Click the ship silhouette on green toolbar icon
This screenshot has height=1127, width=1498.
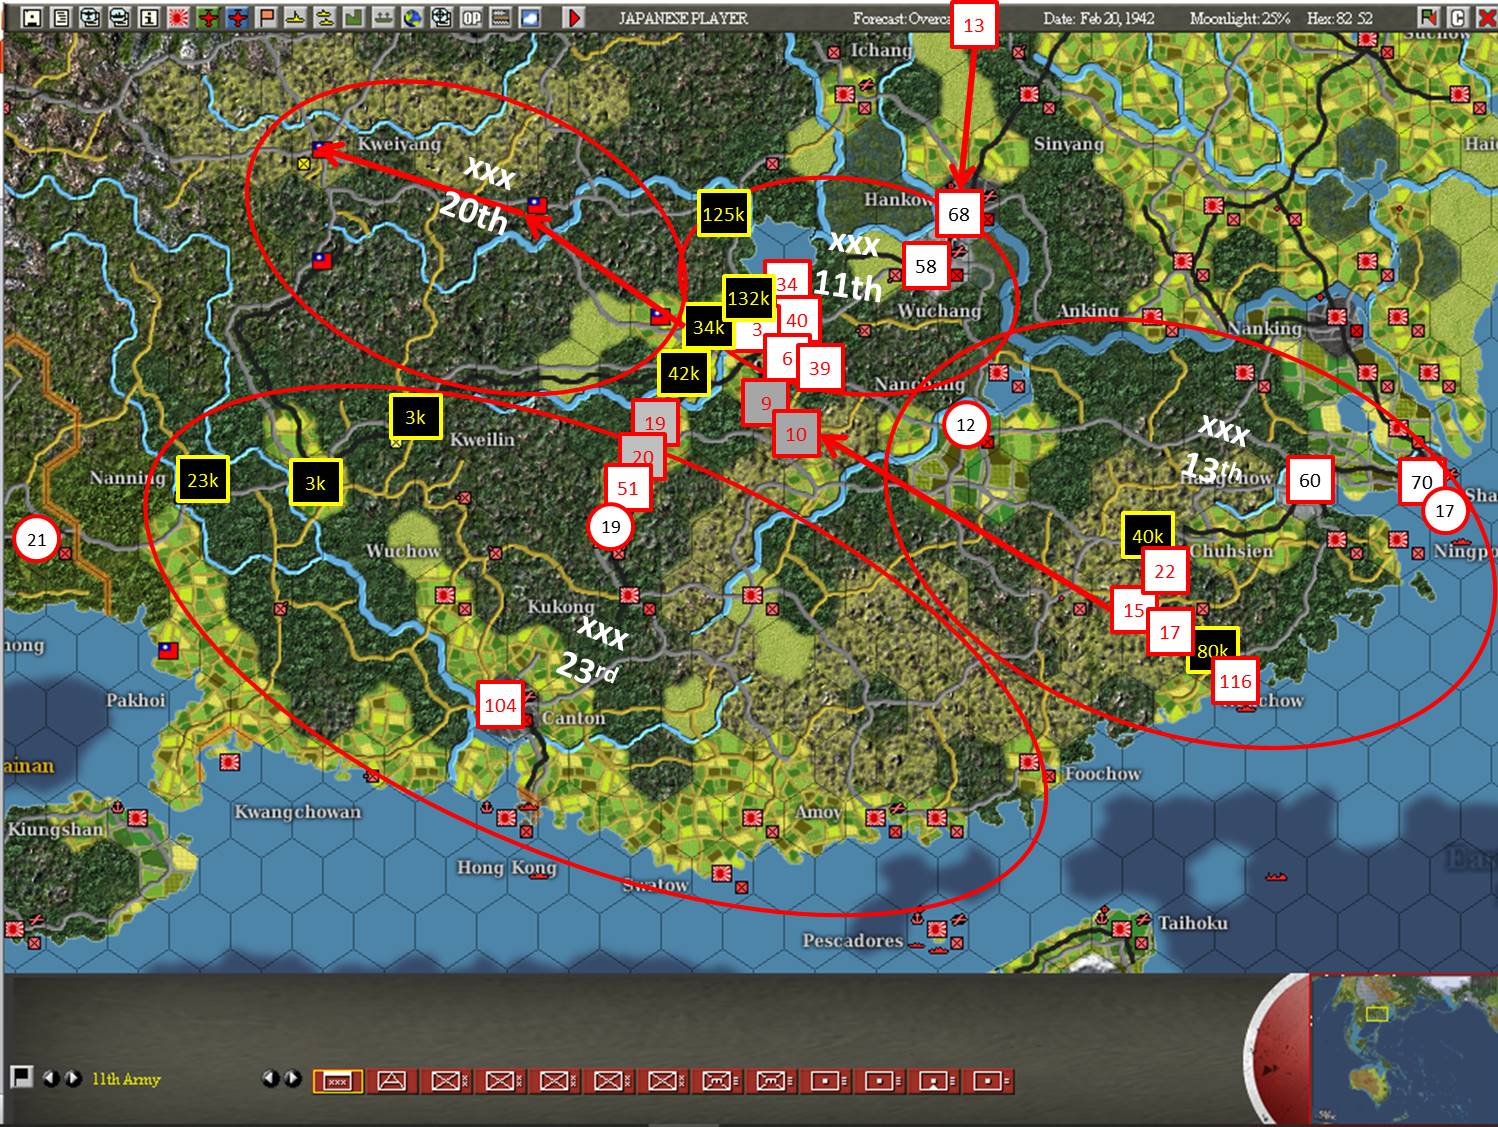click(x=383, y=18)
